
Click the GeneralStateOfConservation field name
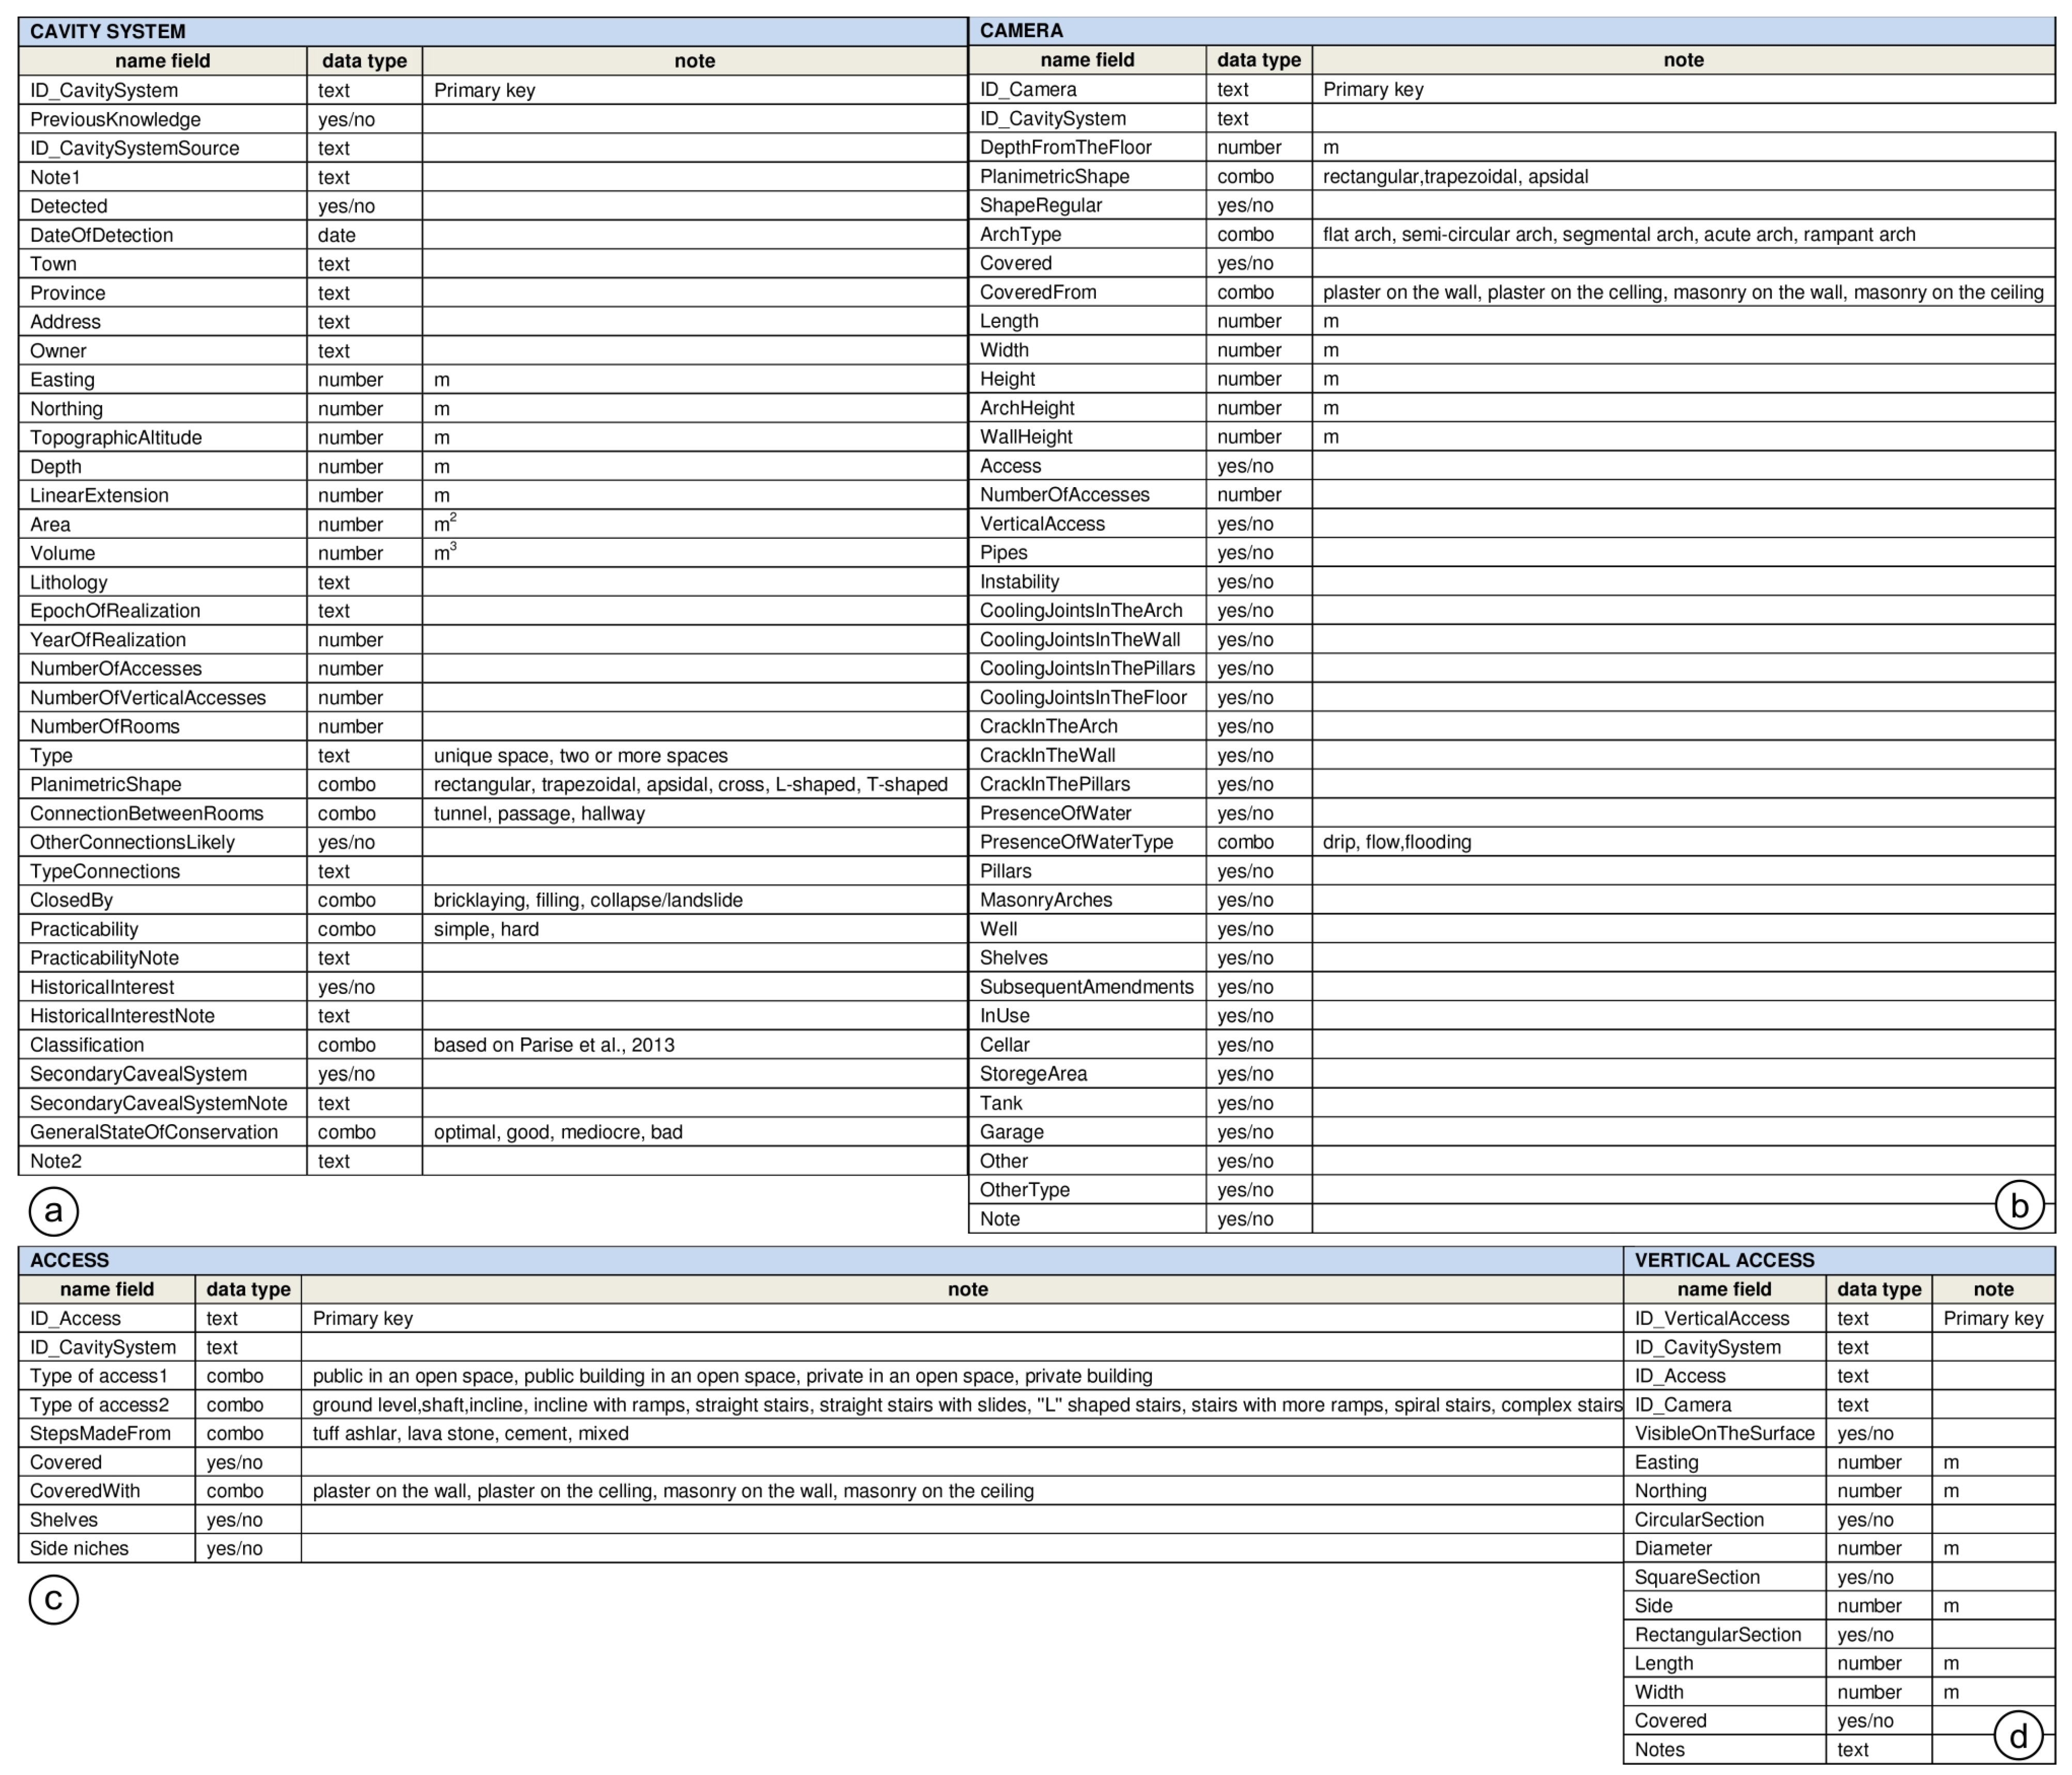[x=154, y=1132]
